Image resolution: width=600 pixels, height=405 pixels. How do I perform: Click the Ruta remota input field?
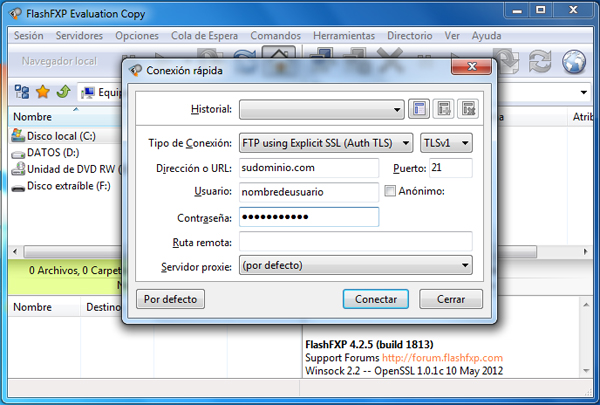355,242
